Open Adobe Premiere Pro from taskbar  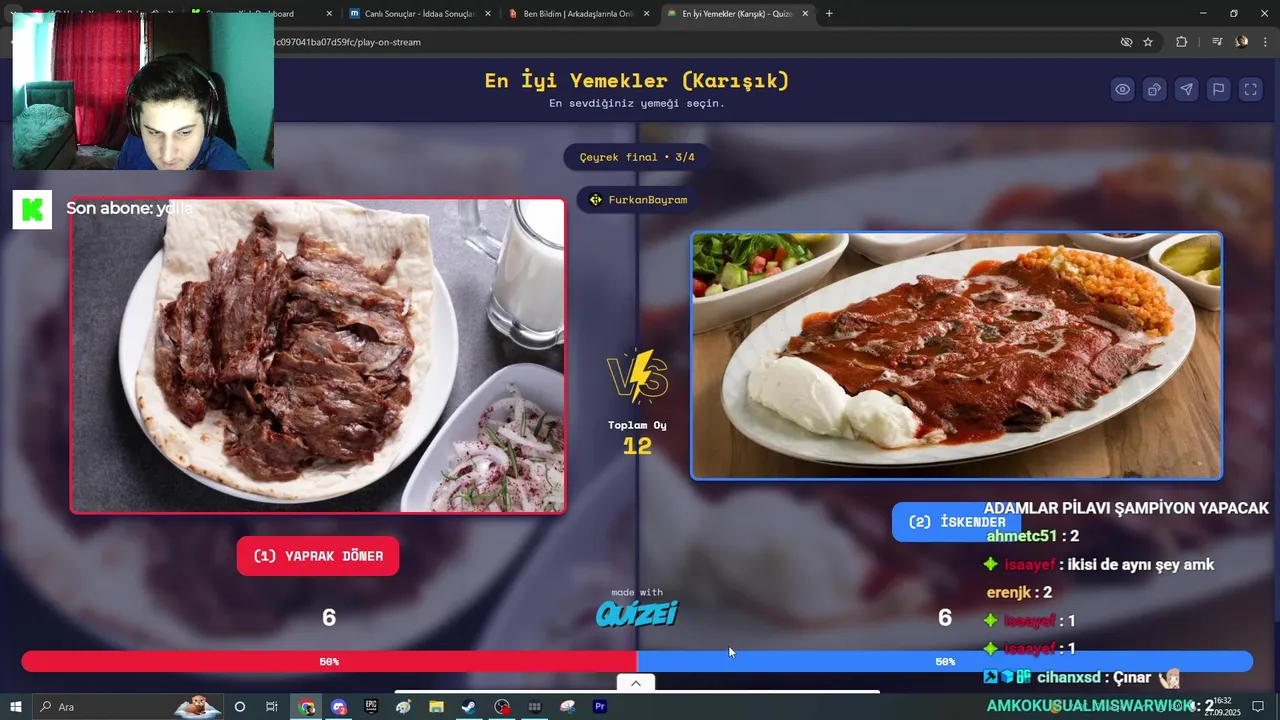click(x=600, y=707)
